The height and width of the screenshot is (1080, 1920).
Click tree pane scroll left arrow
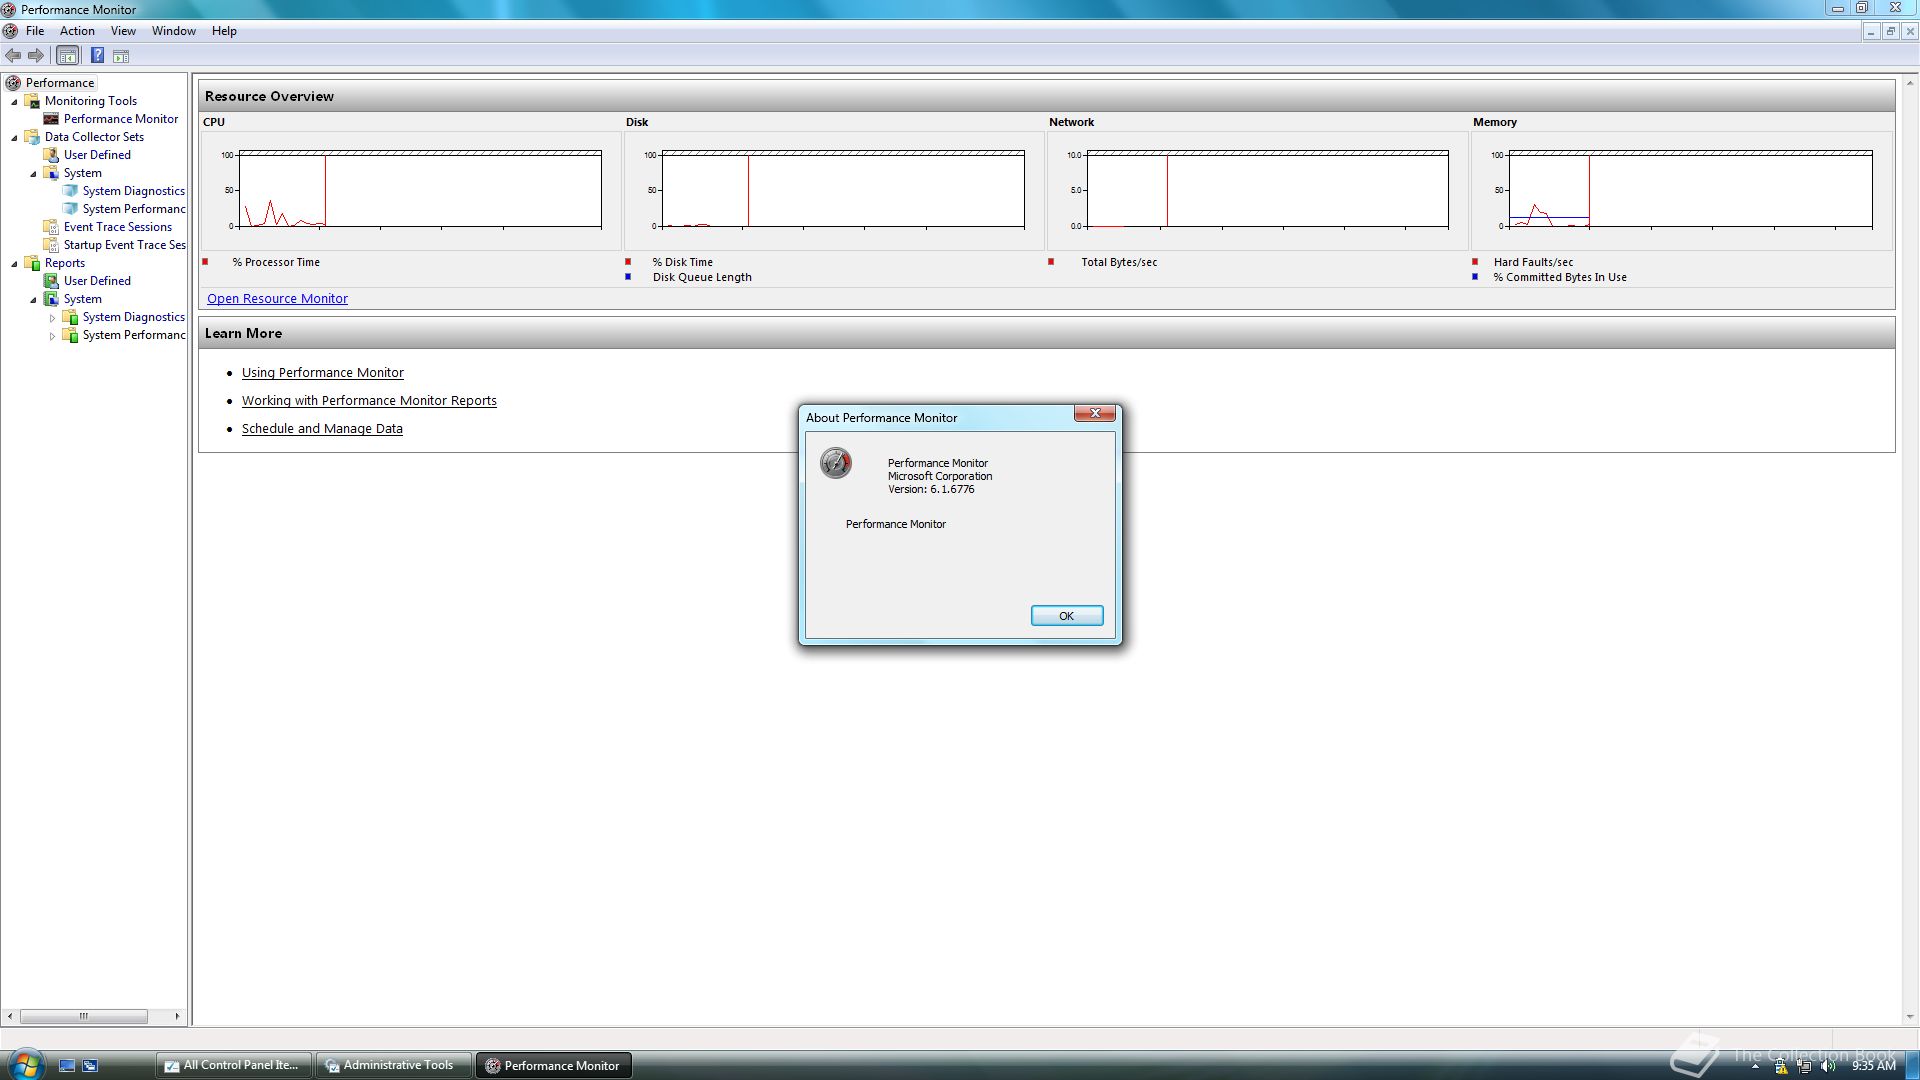[10, 1016]
